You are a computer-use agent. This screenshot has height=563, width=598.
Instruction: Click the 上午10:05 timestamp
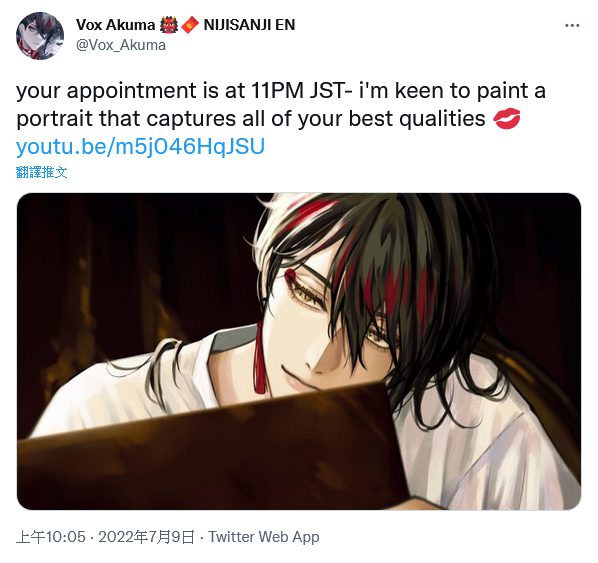tap(51, 537)
